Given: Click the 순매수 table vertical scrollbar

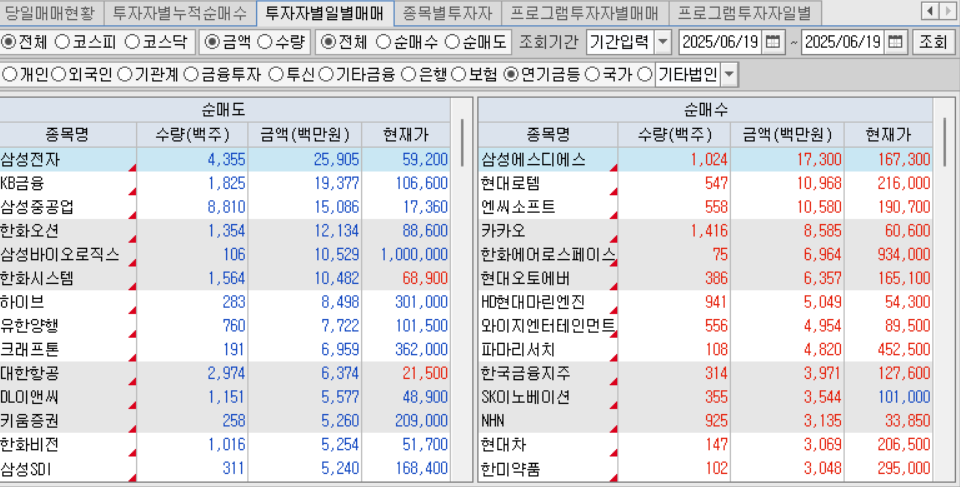Looking at the screenshot, I should tap(945, 143).
